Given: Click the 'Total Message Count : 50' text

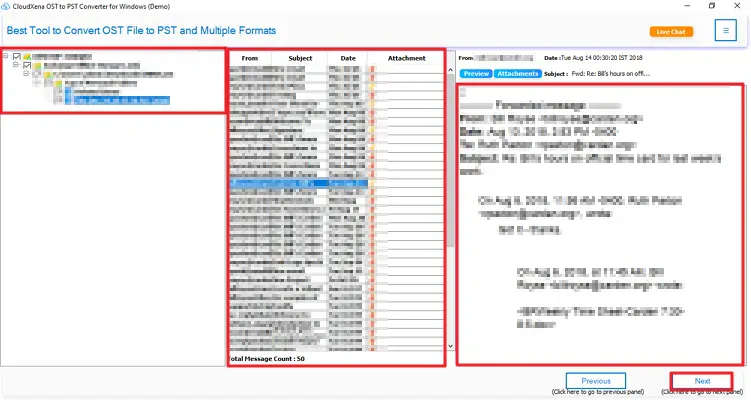Looking at the screenshot, I should click(x=267, y=358).
